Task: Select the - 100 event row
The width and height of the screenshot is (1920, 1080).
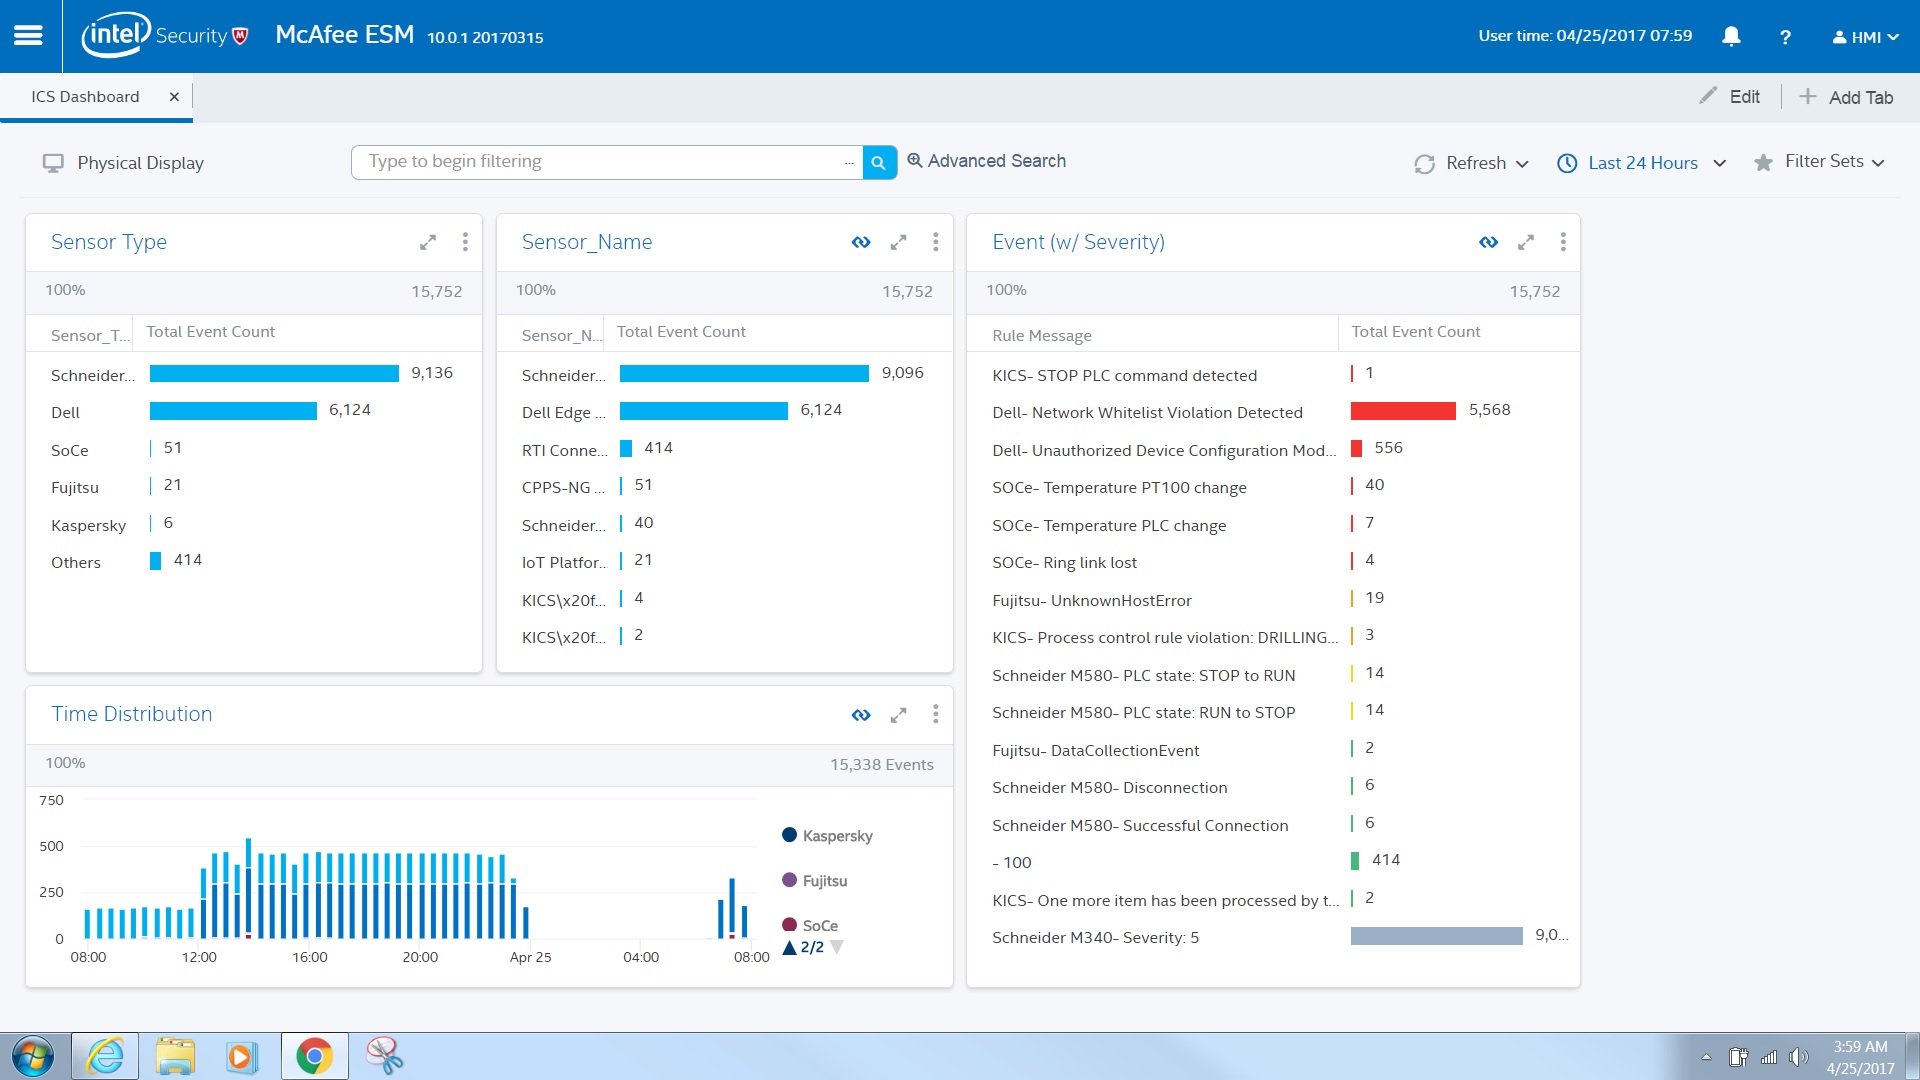Action: pos(1273,862)
